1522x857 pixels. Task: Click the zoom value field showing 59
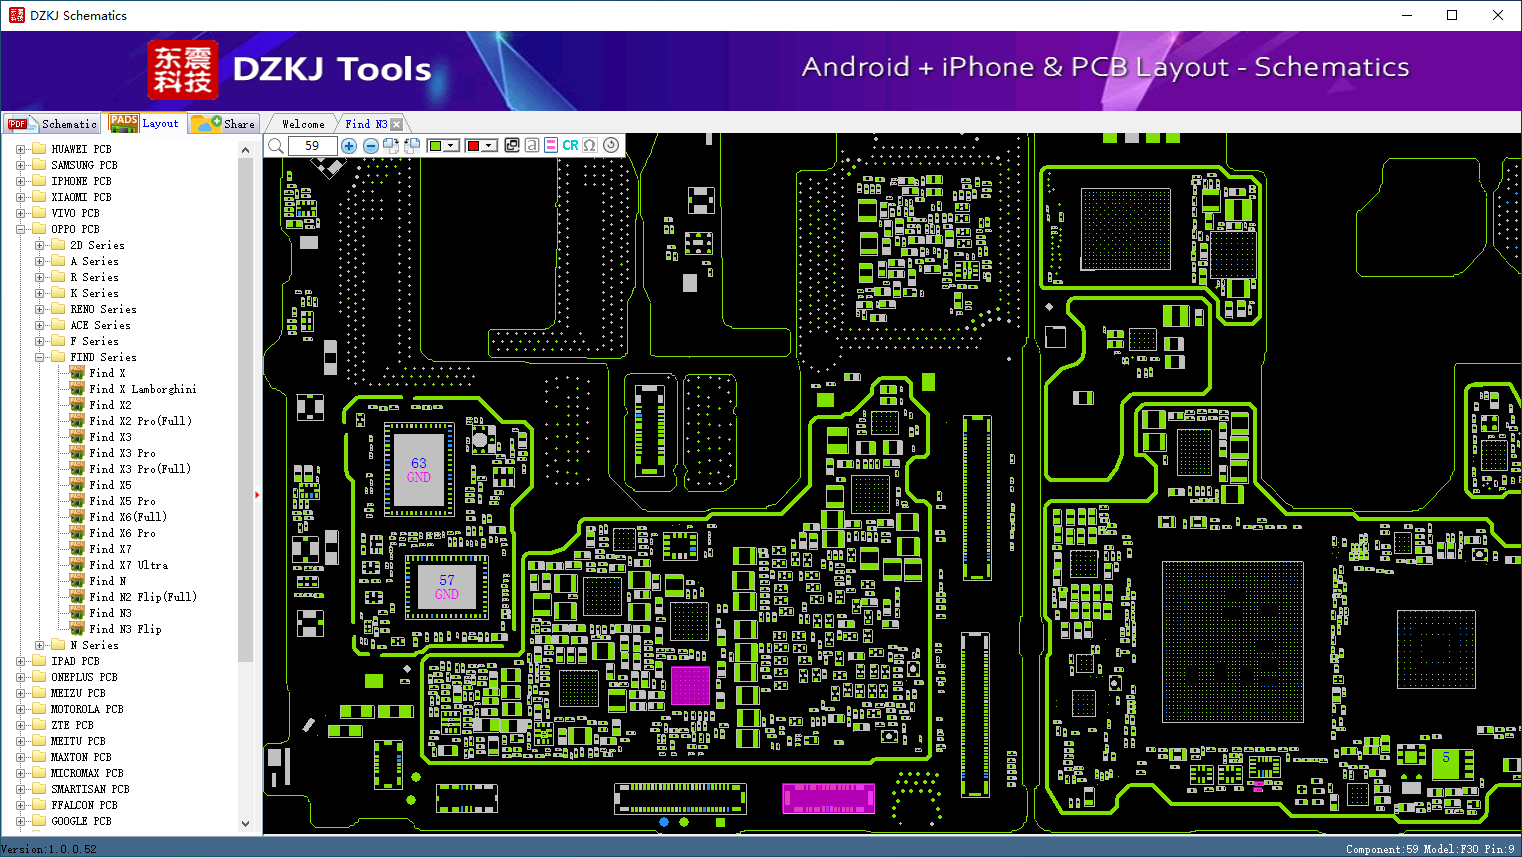click(x=313, y=146)
